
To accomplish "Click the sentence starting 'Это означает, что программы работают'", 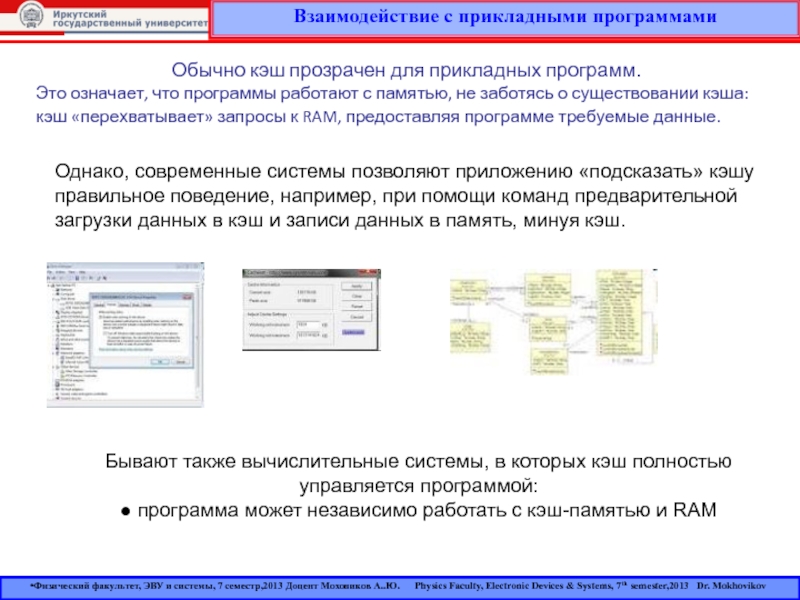I will click(x=392, y=94).
